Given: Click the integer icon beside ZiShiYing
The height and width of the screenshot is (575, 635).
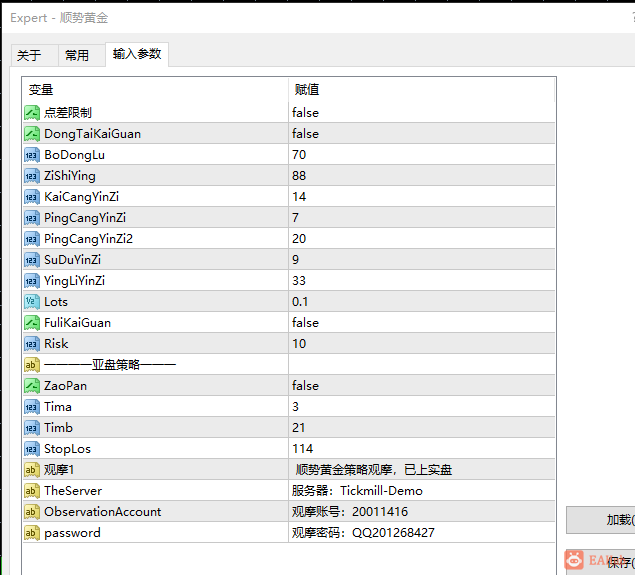Looking at the screenshot, I should pyautogui.click(x=32, y=176).
